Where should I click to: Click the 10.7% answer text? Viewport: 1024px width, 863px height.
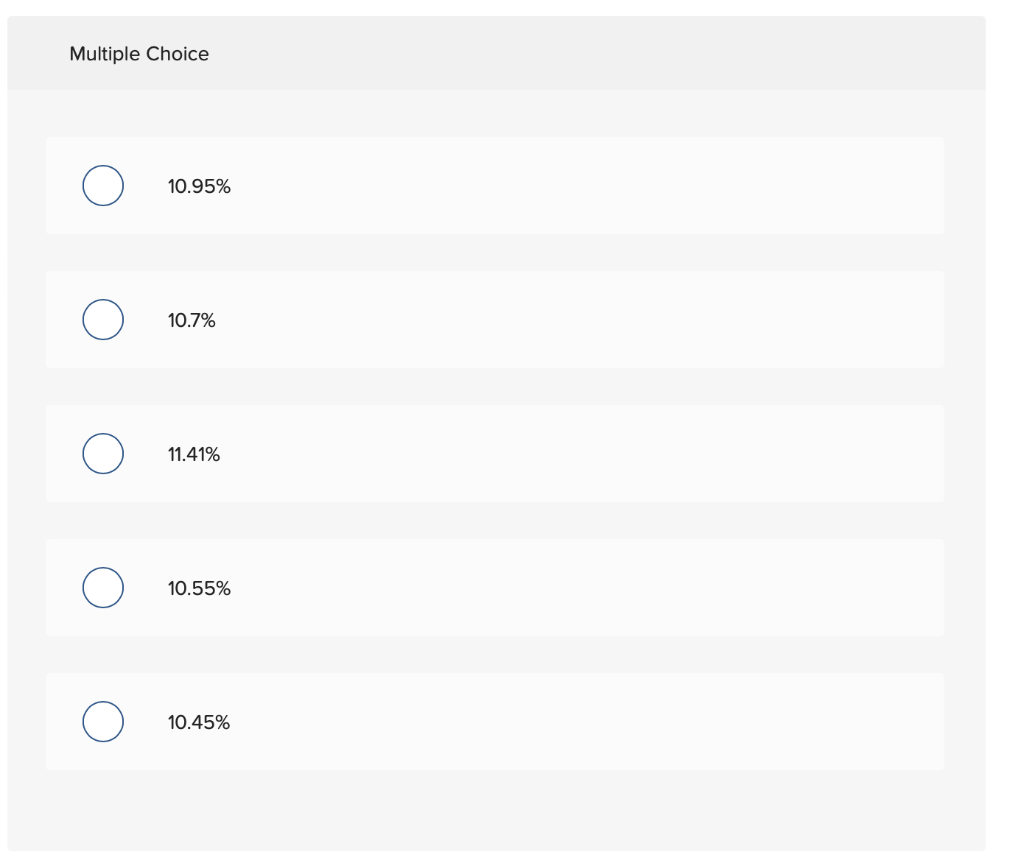pos(191,321)
